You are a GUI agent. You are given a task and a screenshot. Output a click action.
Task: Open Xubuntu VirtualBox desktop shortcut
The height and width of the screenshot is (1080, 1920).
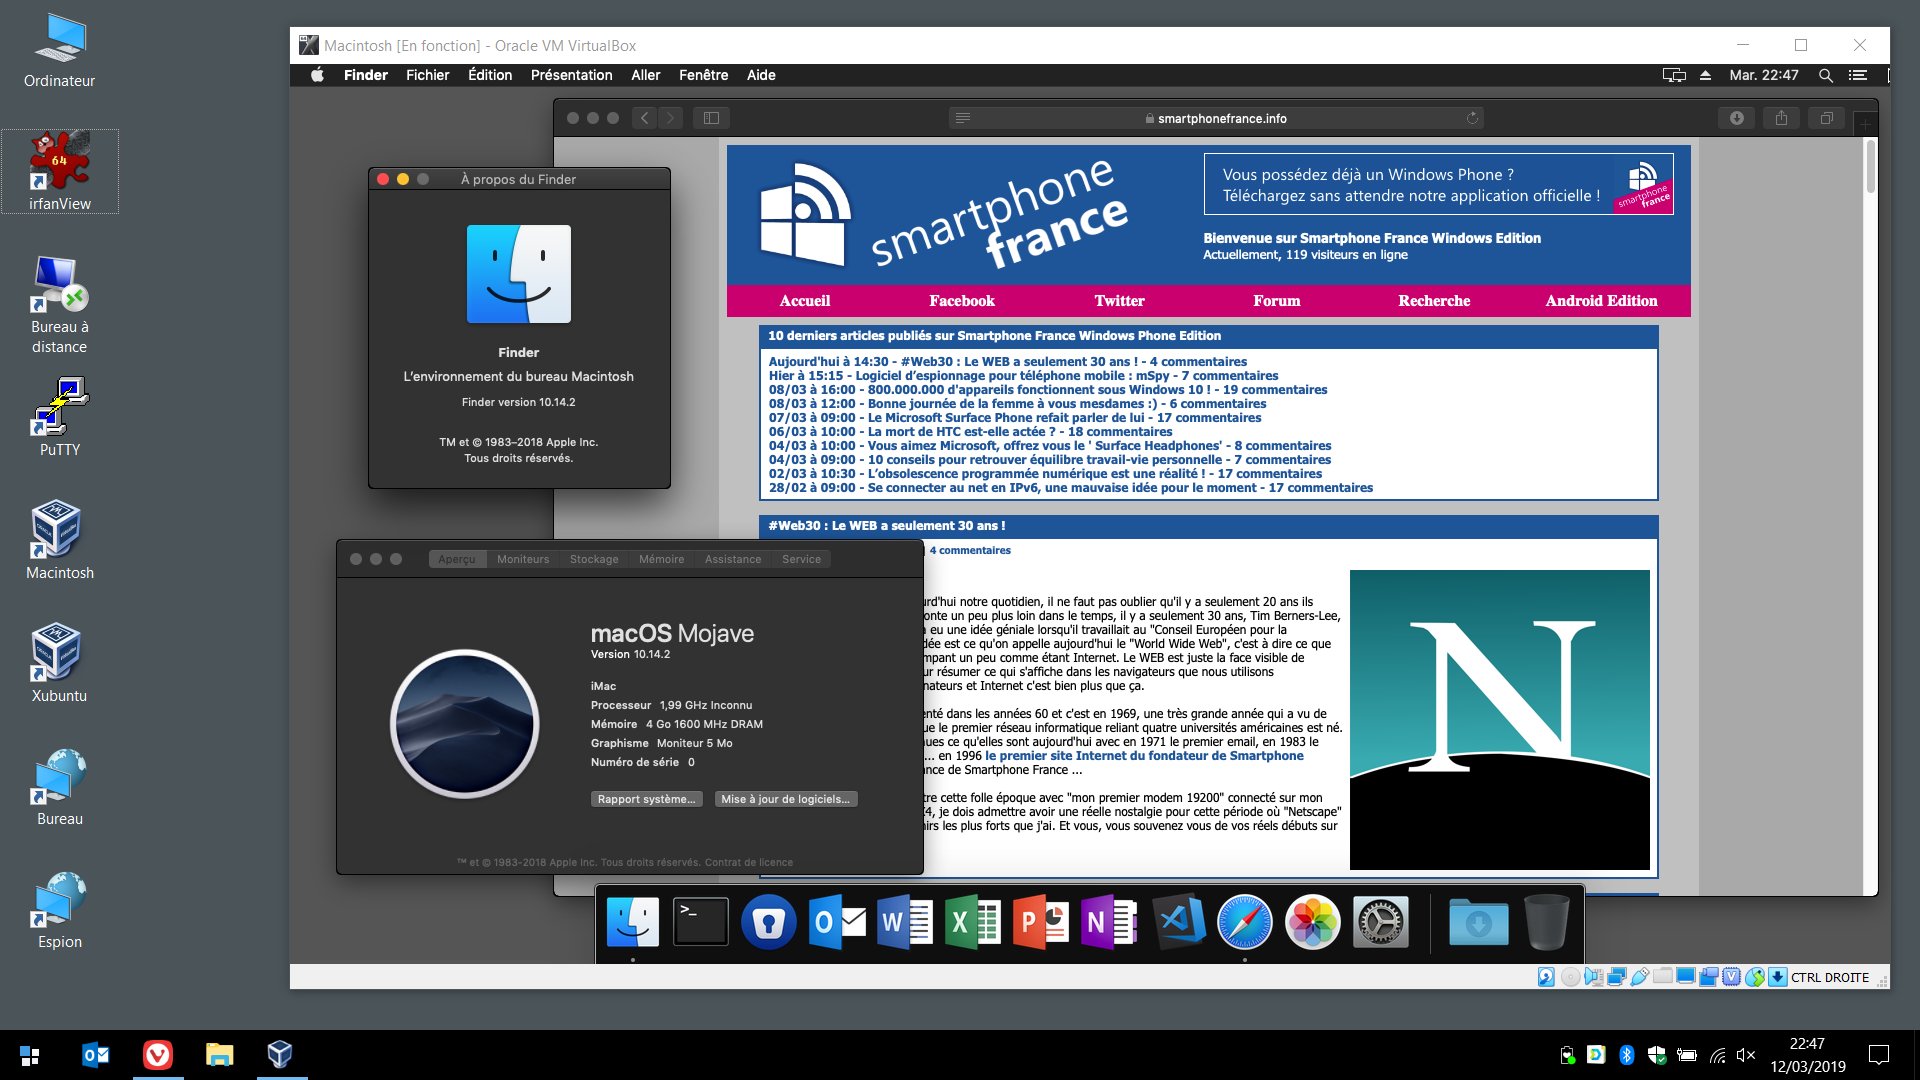59,662
